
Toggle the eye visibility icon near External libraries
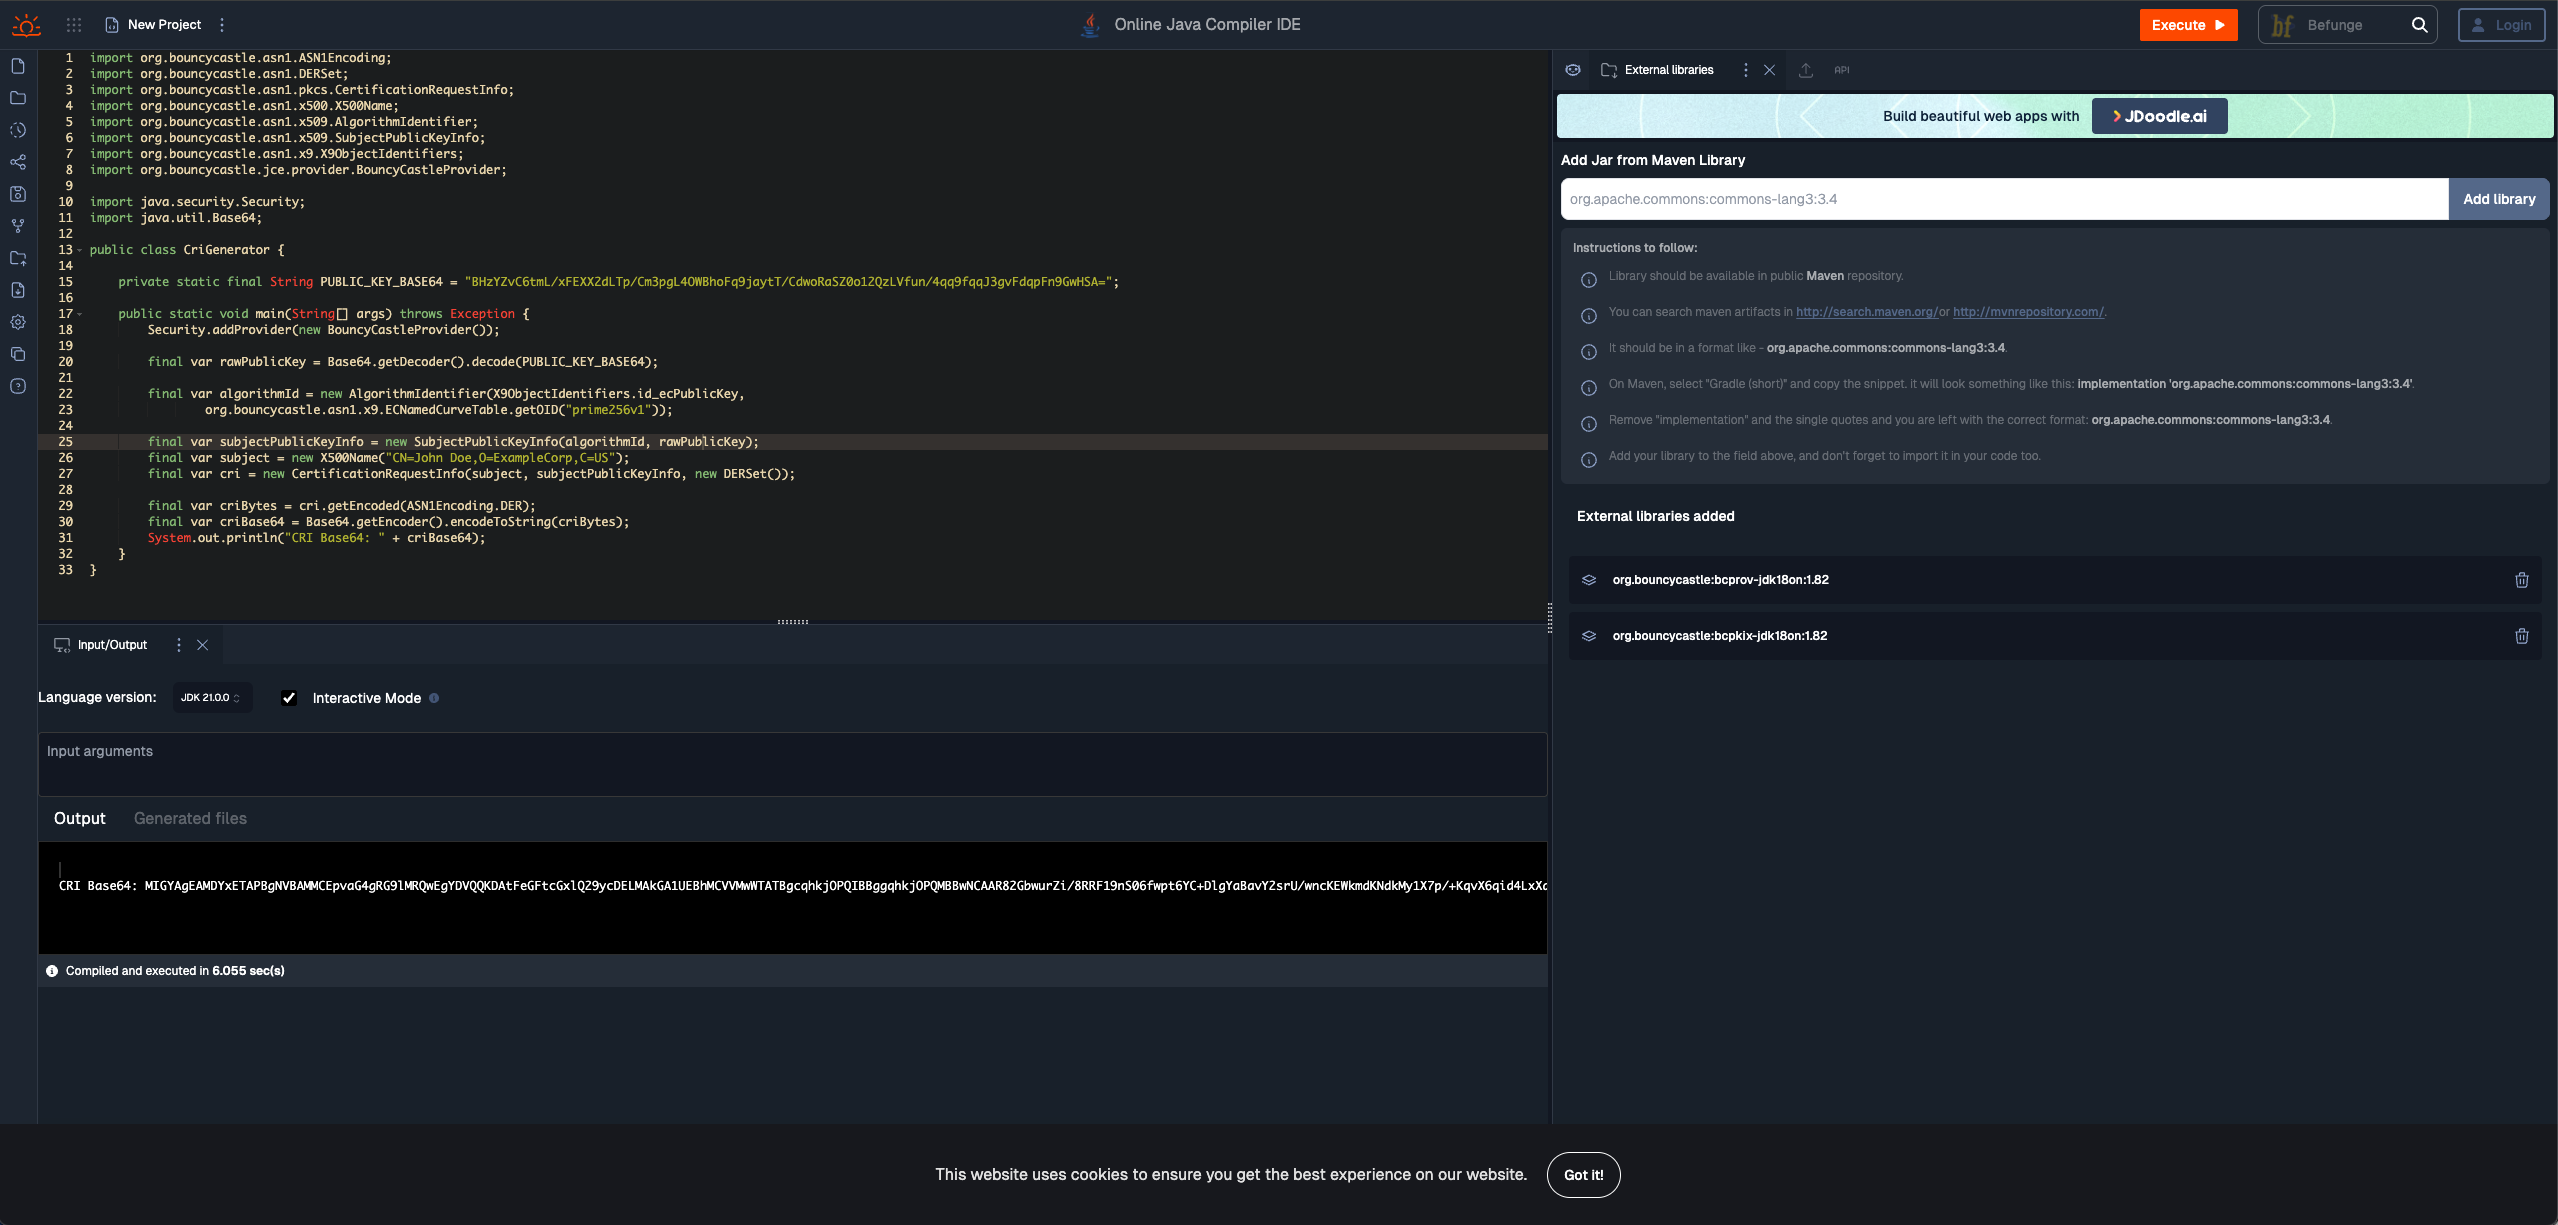click(x=1573, y=70)
